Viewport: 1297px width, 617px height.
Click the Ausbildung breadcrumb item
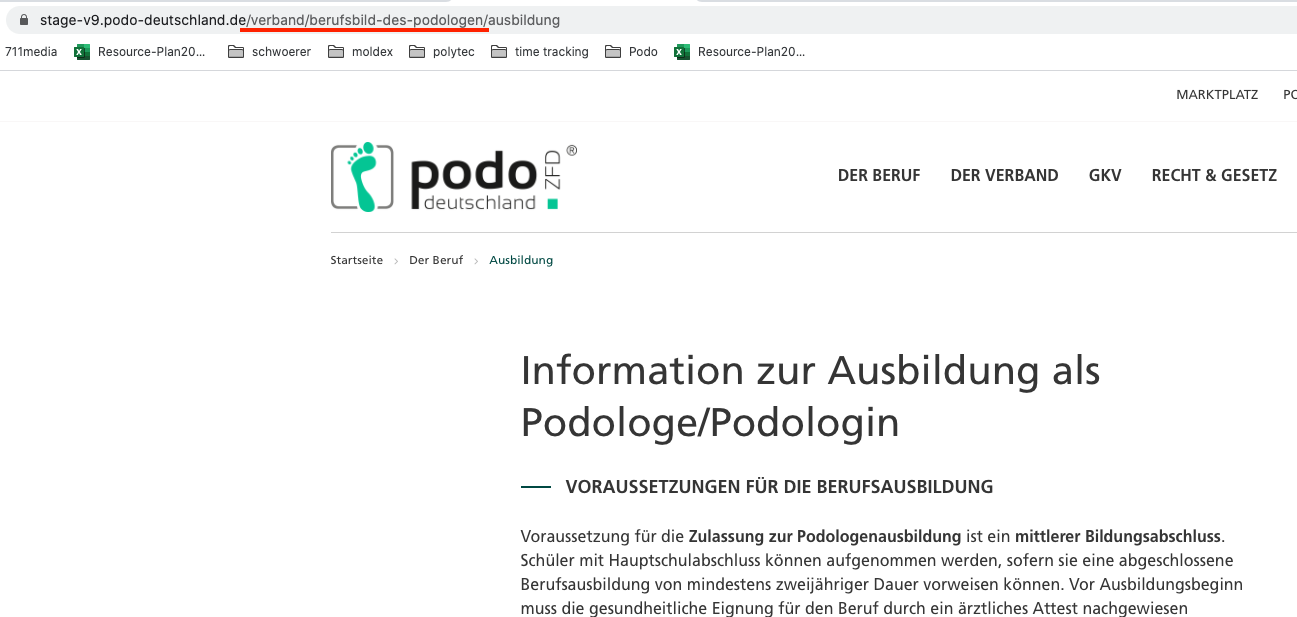[x=521, y=260]
